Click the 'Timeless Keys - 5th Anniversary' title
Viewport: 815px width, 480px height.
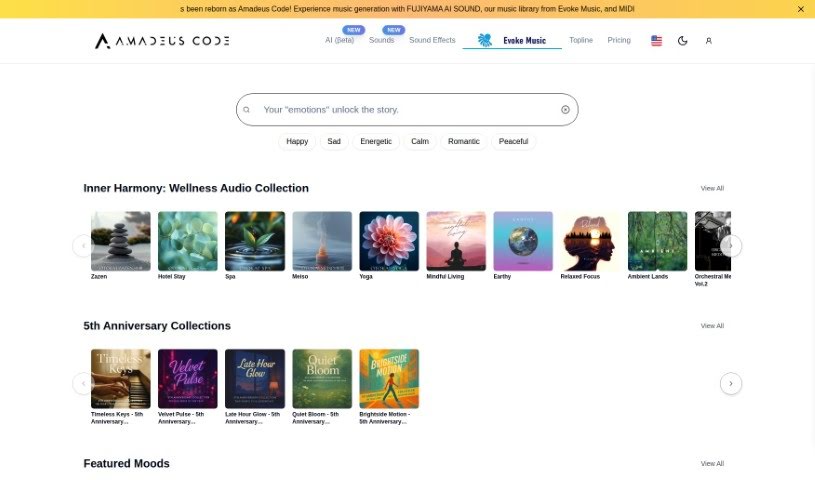[x=117, y=418]
